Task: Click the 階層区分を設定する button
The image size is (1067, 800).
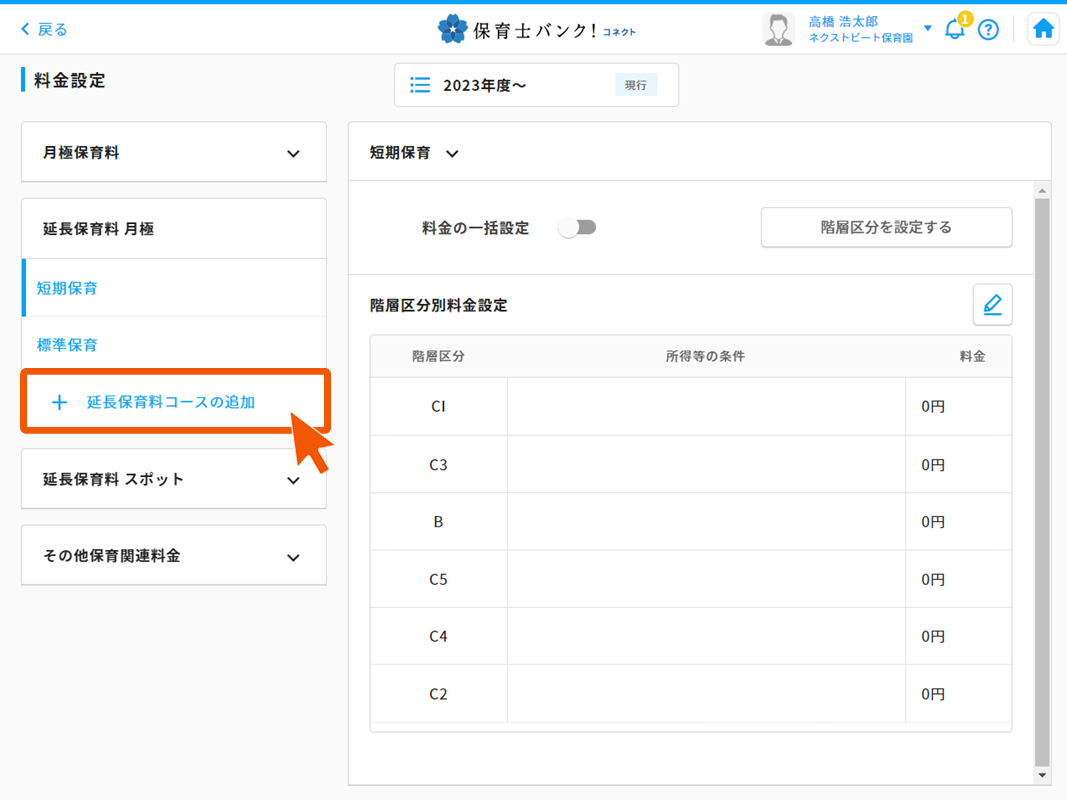Action: pyautogui.click(x=886, y=227)
